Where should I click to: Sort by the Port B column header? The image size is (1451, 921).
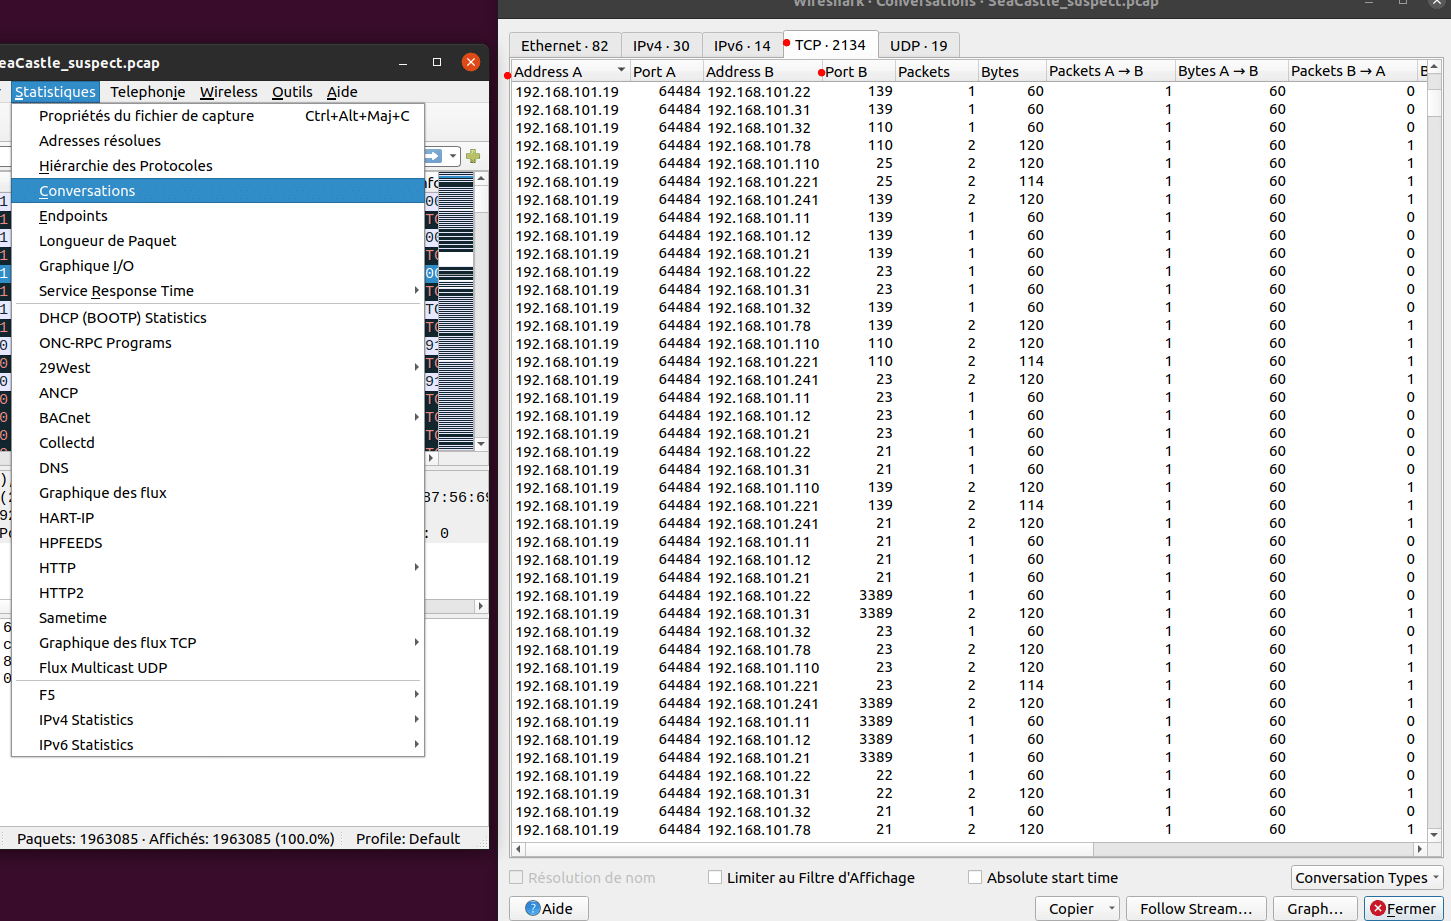point(856,71)
